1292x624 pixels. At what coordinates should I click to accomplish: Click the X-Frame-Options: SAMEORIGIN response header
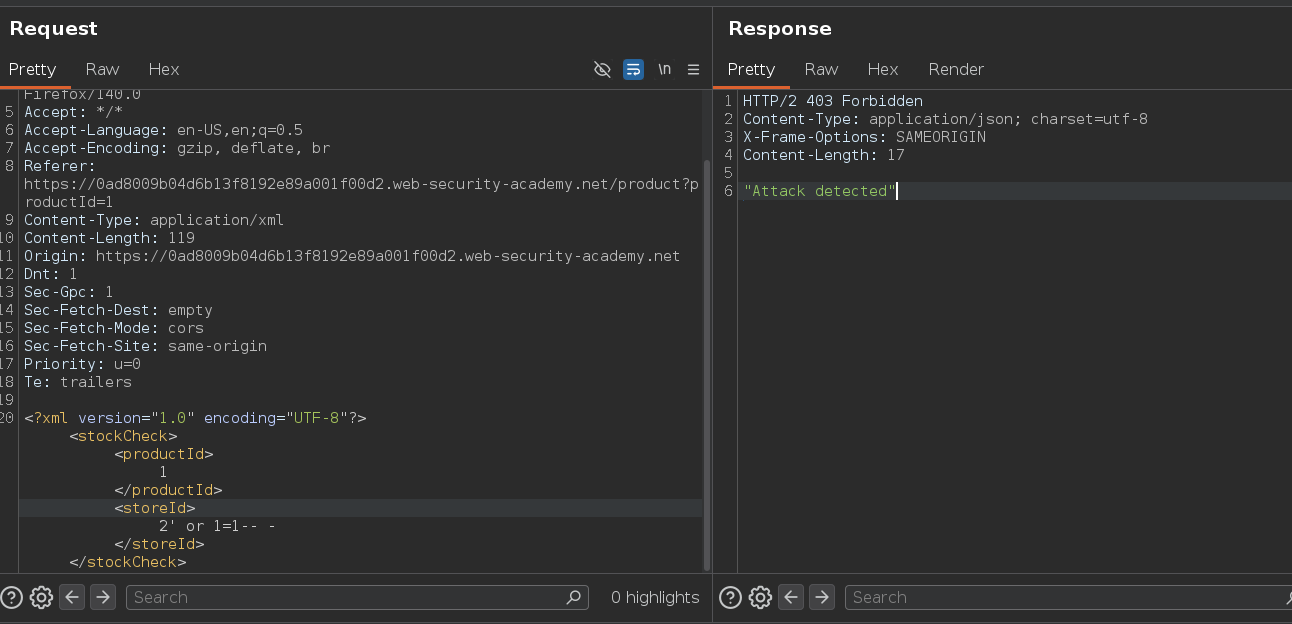pyautogui.click(x=864, y=137)
